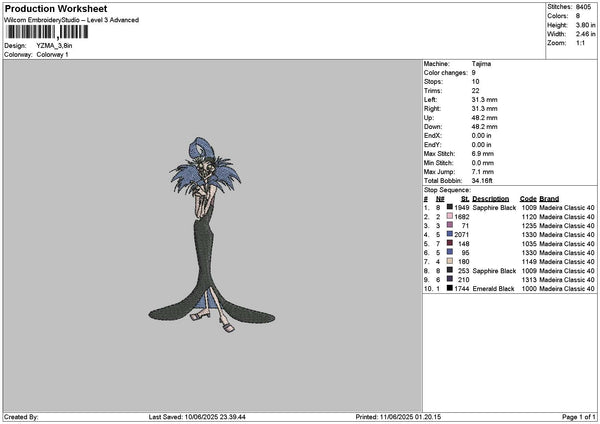Click the Code column header
Image resolution: width=600 pixels, height=424 pixels.
pyautogui.click(x=528, y=198)
